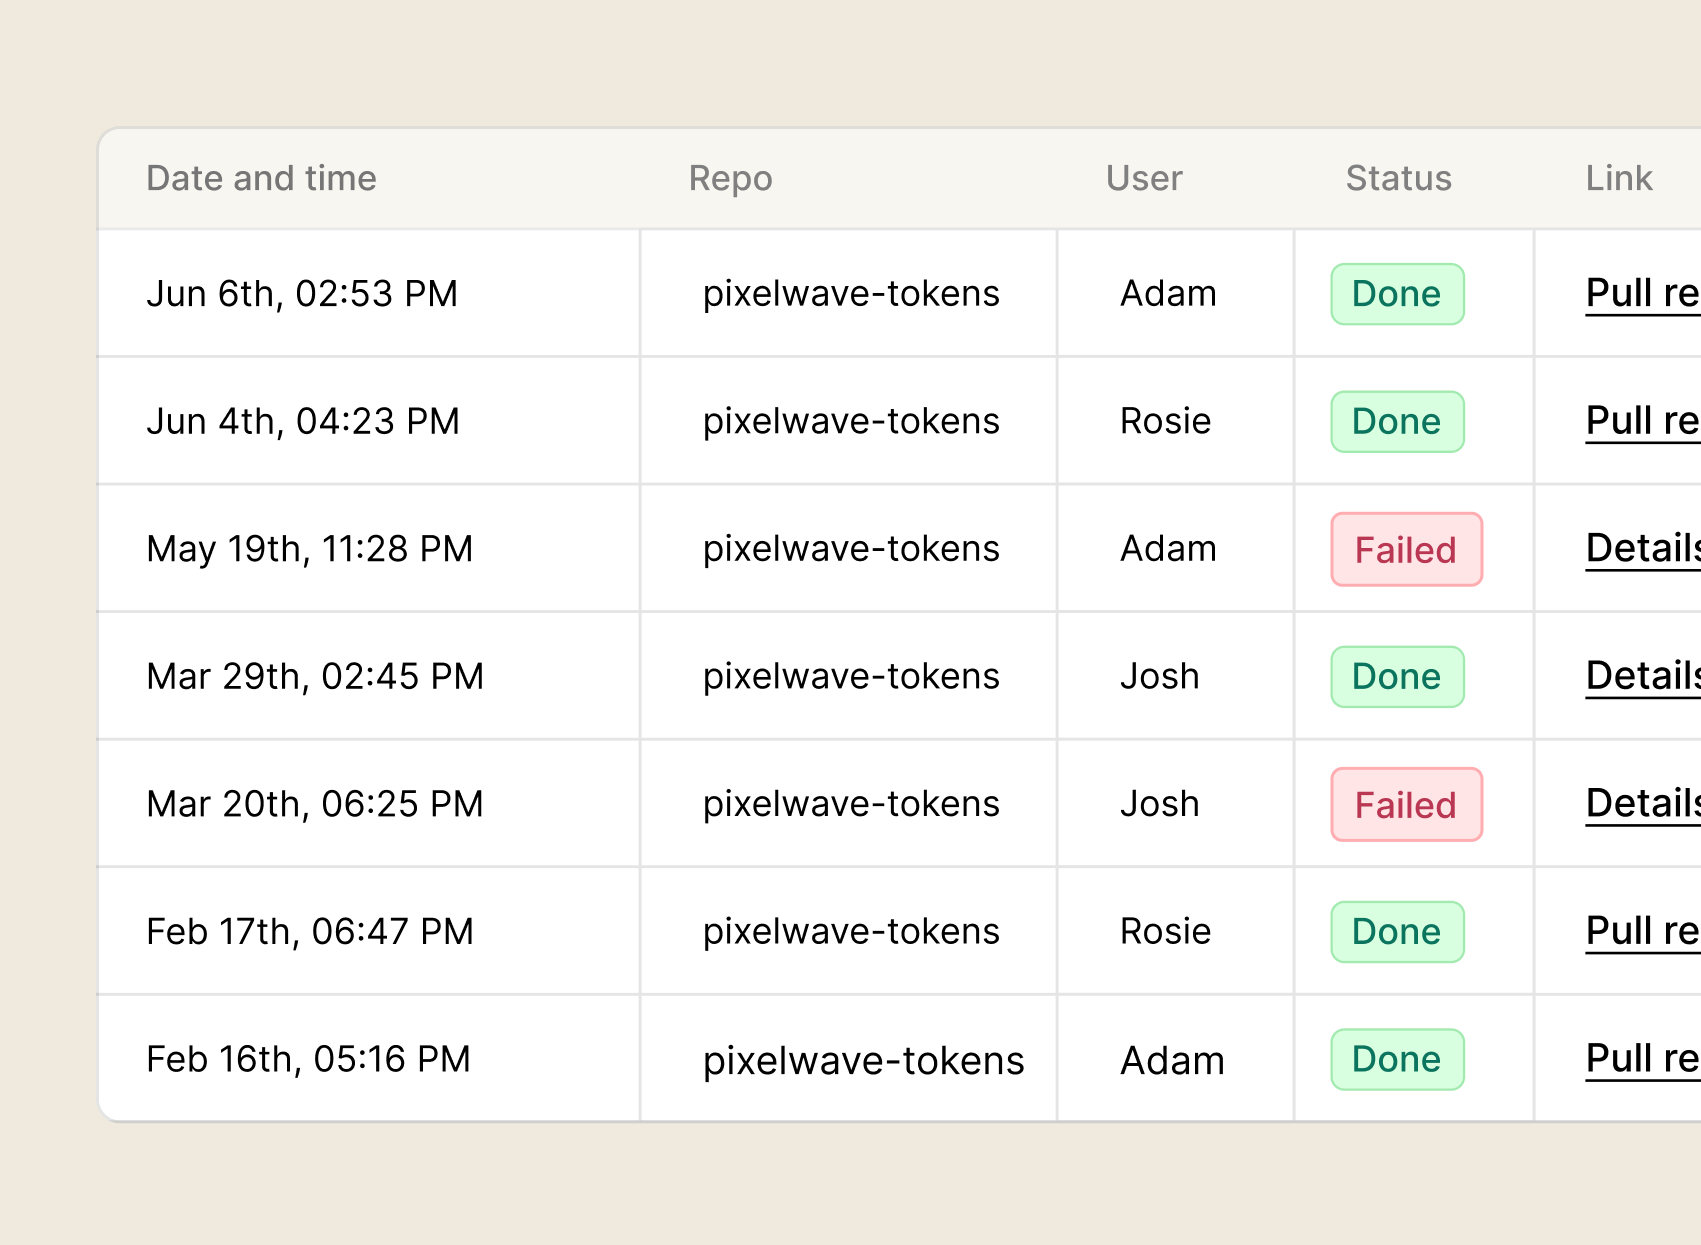Click the Status column header
The image size is (1701, 1245).
[x=1398, y=178]
